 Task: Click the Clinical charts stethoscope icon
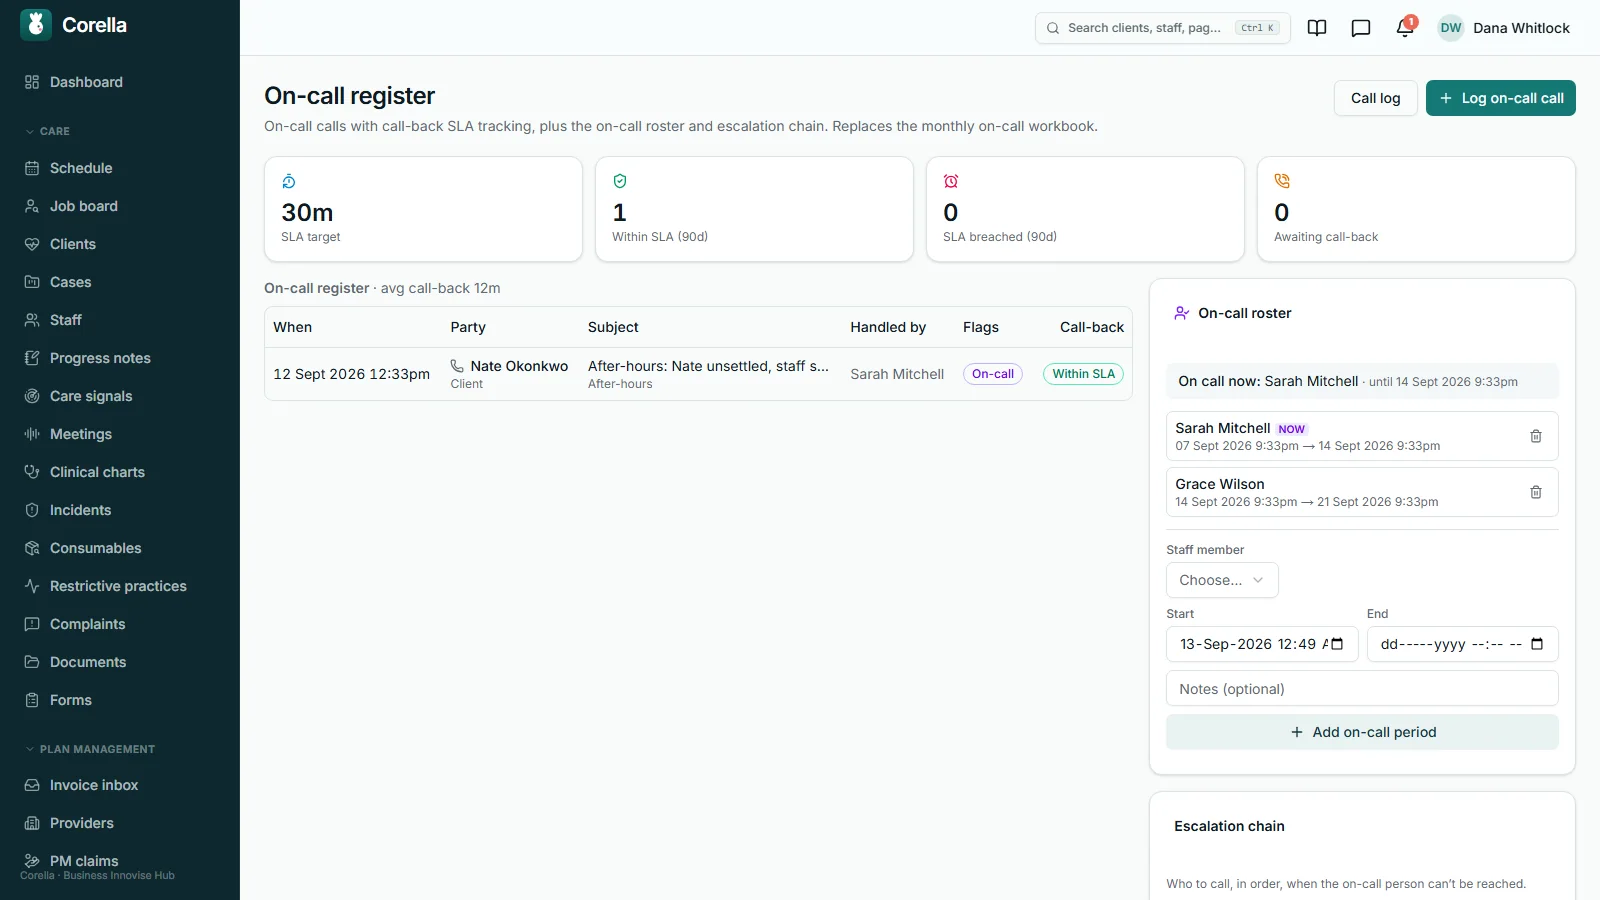click(x=32, y=472)
